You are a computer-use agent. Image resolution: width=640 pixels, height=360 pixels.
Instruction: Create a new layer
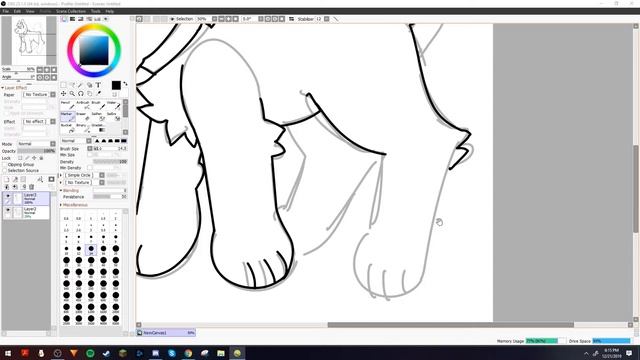point(7,180)
